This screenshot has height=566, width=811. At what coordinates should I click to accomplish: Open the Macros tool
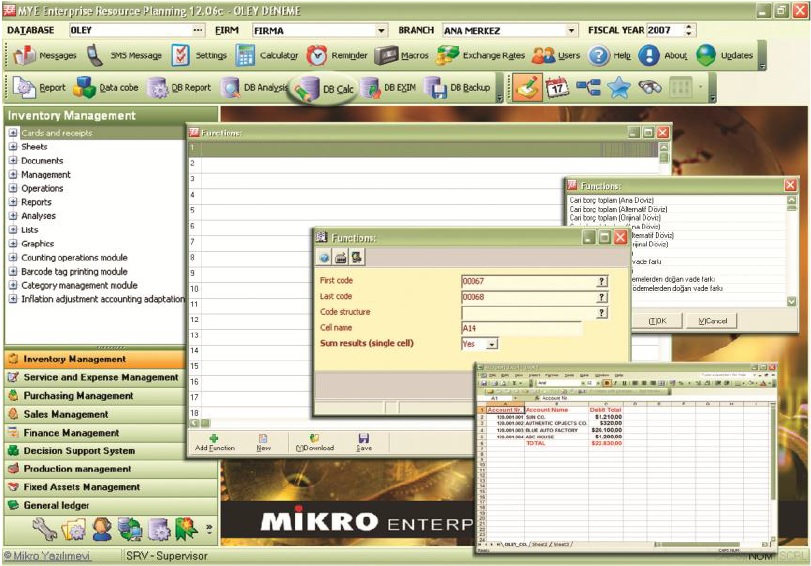(401, 55)
